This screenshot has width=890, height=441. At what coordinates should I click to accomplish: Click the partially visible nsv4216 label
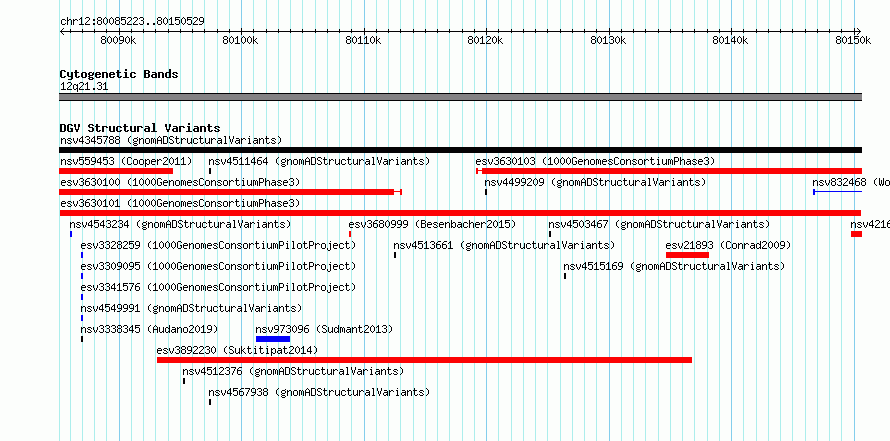coord(870,224)
